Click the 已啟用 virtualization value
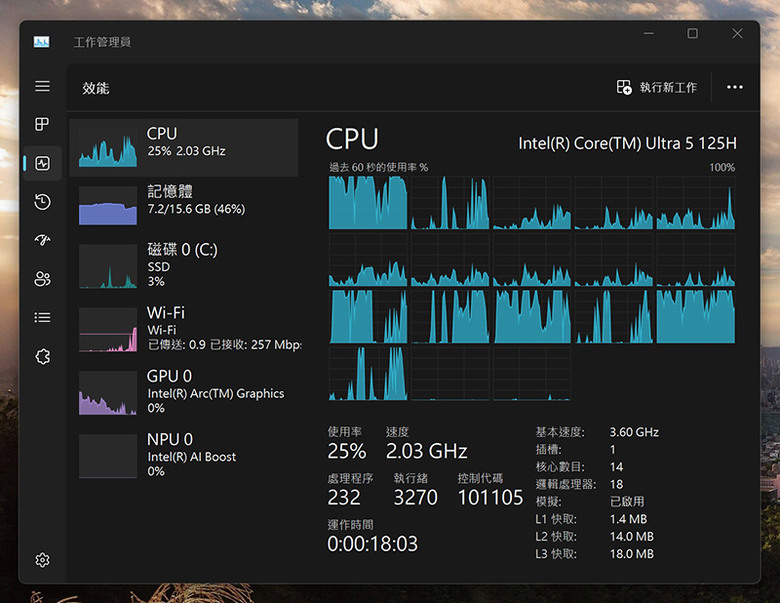780x603 pixels. [627, 502]
